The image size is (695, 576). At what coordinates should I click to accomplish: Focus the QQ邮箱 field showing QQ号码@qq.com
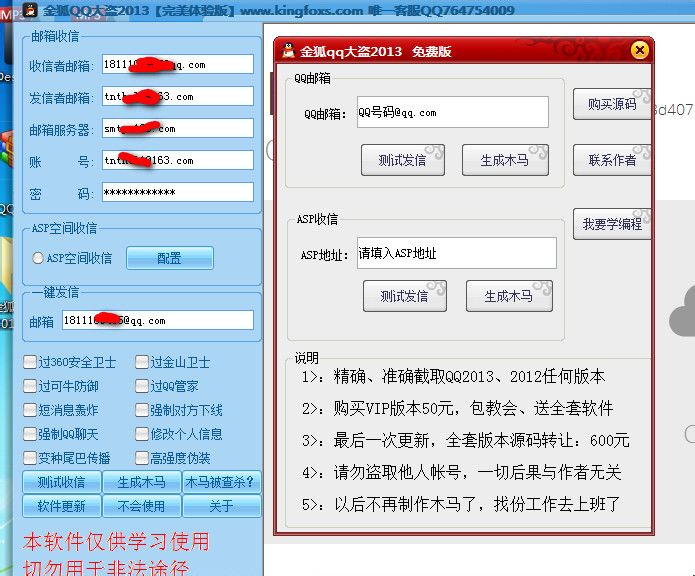point(453,112)
